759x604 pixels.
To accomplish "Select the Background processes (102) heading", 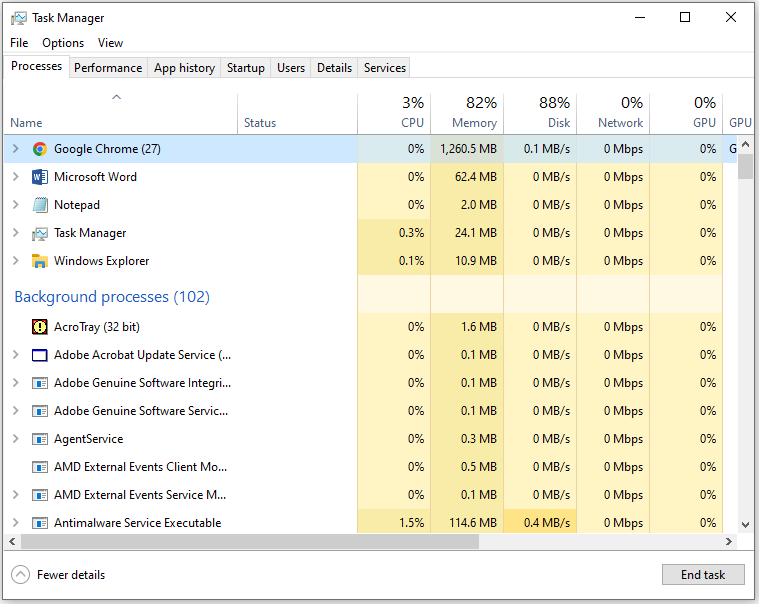I will pos(112,297).
